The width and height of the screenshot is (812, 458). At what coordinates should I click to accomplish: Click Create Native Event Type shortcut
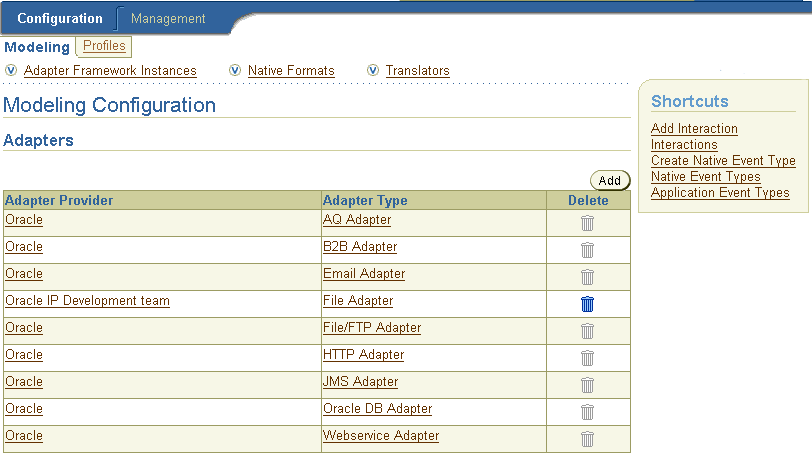click(723, 161)
